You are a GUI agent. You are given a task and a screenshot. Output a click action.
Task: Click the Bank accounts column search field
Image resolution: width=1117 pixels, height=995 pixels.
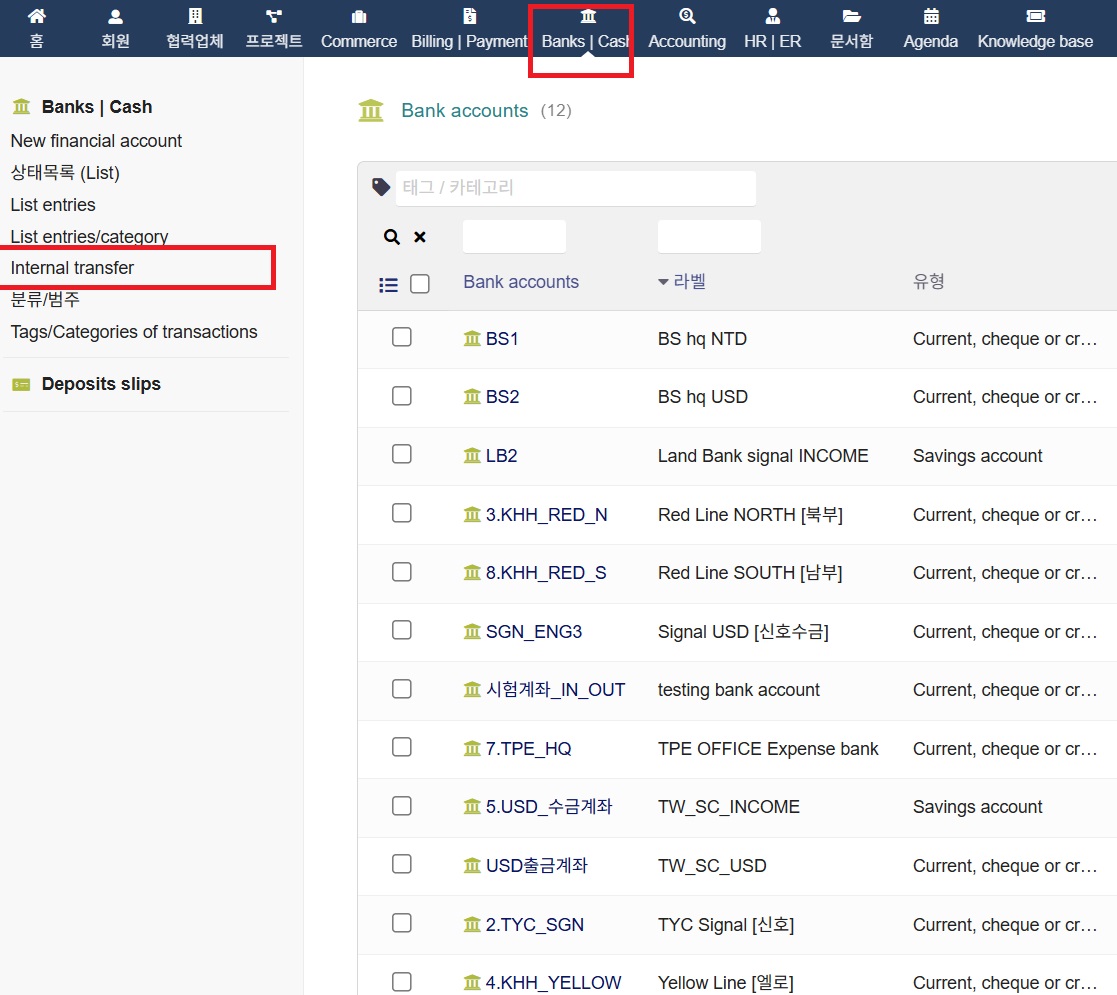[514, 237]
